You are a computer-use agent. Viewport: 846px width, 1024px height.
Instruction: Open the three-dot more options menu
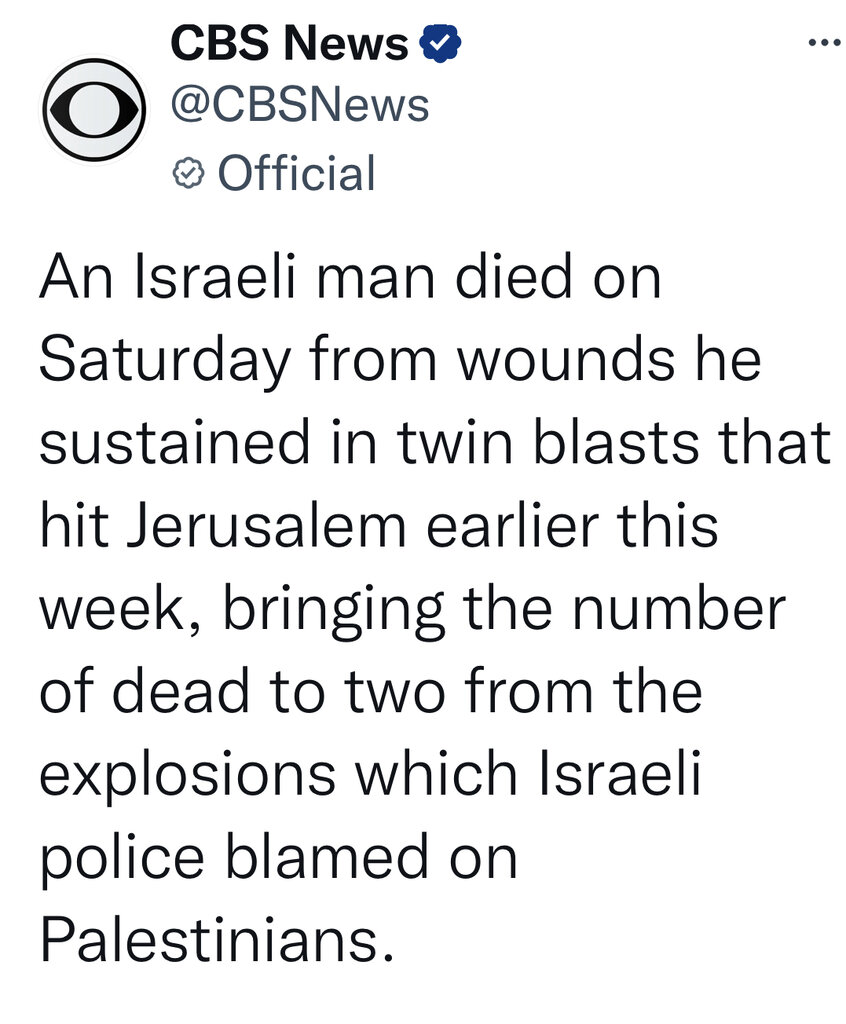[x=824, y=44]
